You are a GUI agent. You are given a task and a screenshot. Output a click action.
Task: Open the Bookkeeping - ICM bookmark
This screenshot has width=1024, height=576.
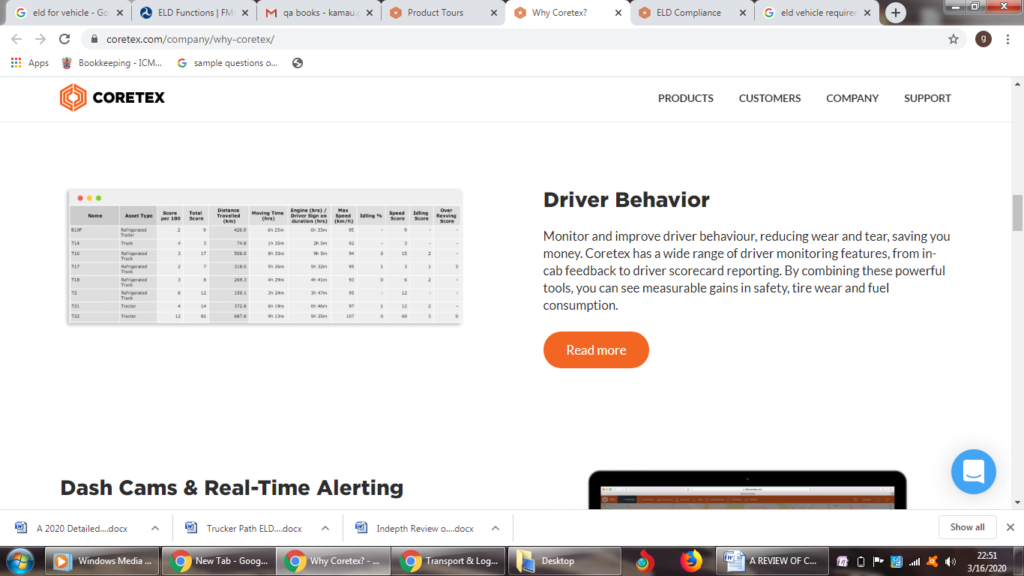[x=112, y=63]
